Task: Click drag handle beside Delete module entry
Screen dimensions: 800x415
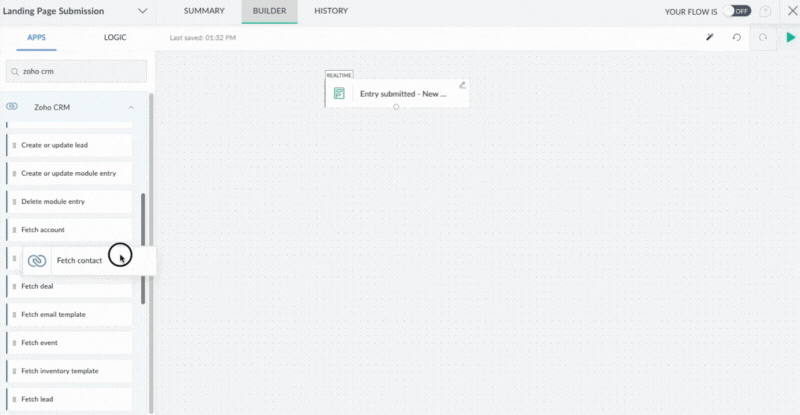Action: [x=14, y=202]
